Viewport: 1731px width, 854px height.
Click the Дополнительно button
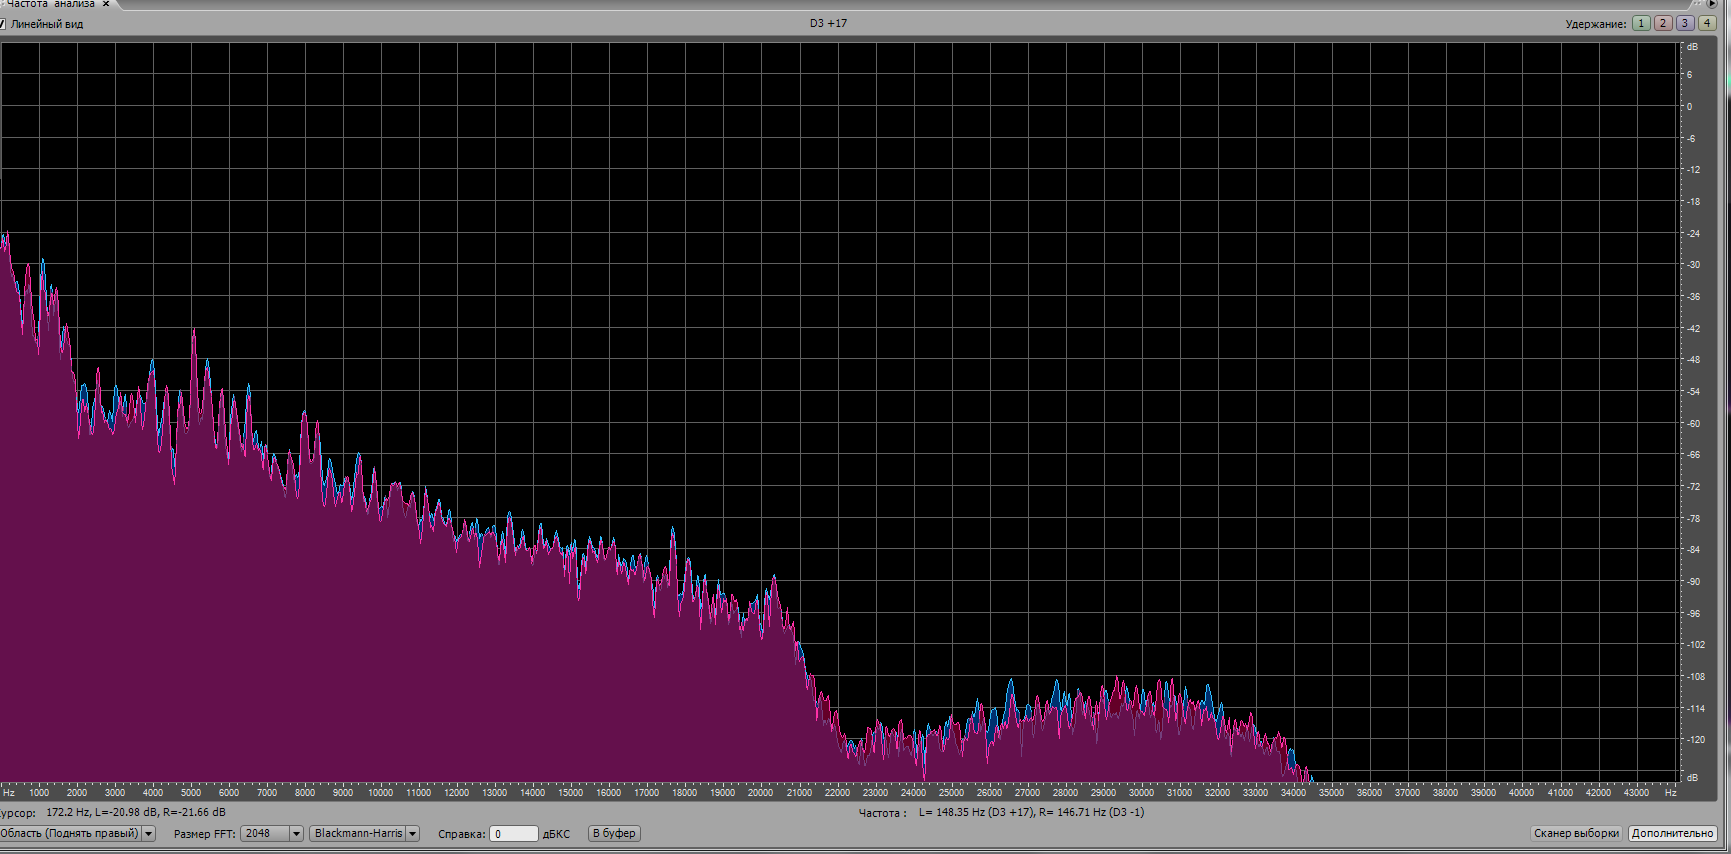(x=1672, y=834)
